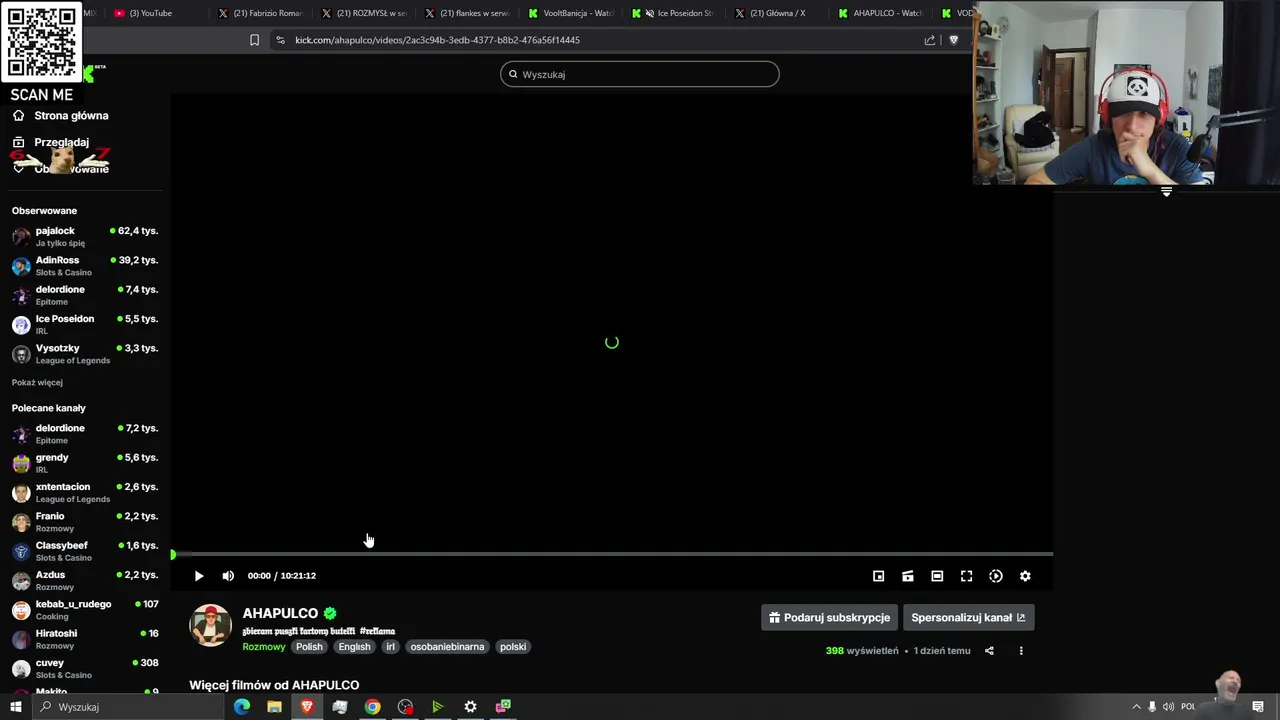Click the AHAPULCO channel name

[280, 613]
